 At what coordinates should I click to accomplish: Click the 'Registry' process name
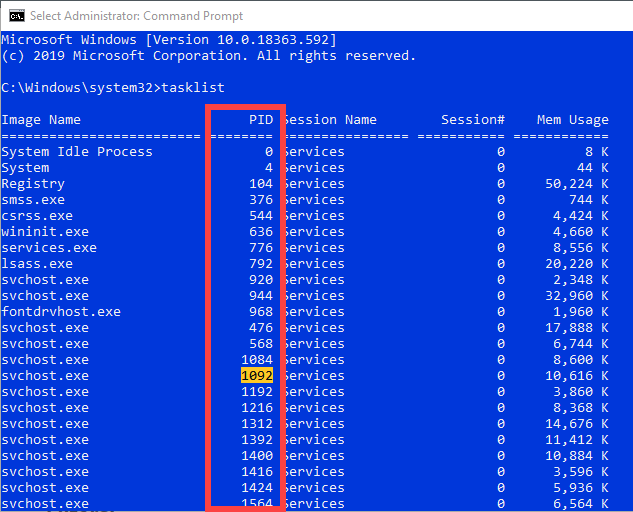click(x=33, y=184)
